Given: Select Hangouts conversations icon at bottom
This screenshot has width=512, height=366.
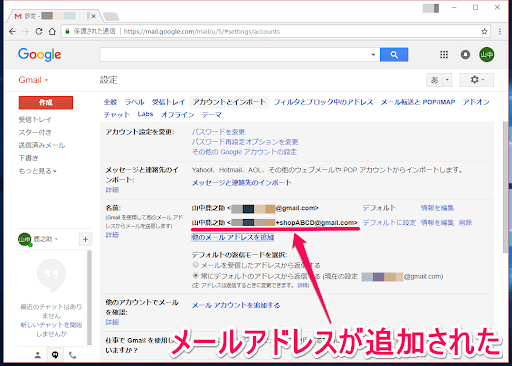Looking at the screenshot, I should tap(55, 355).
